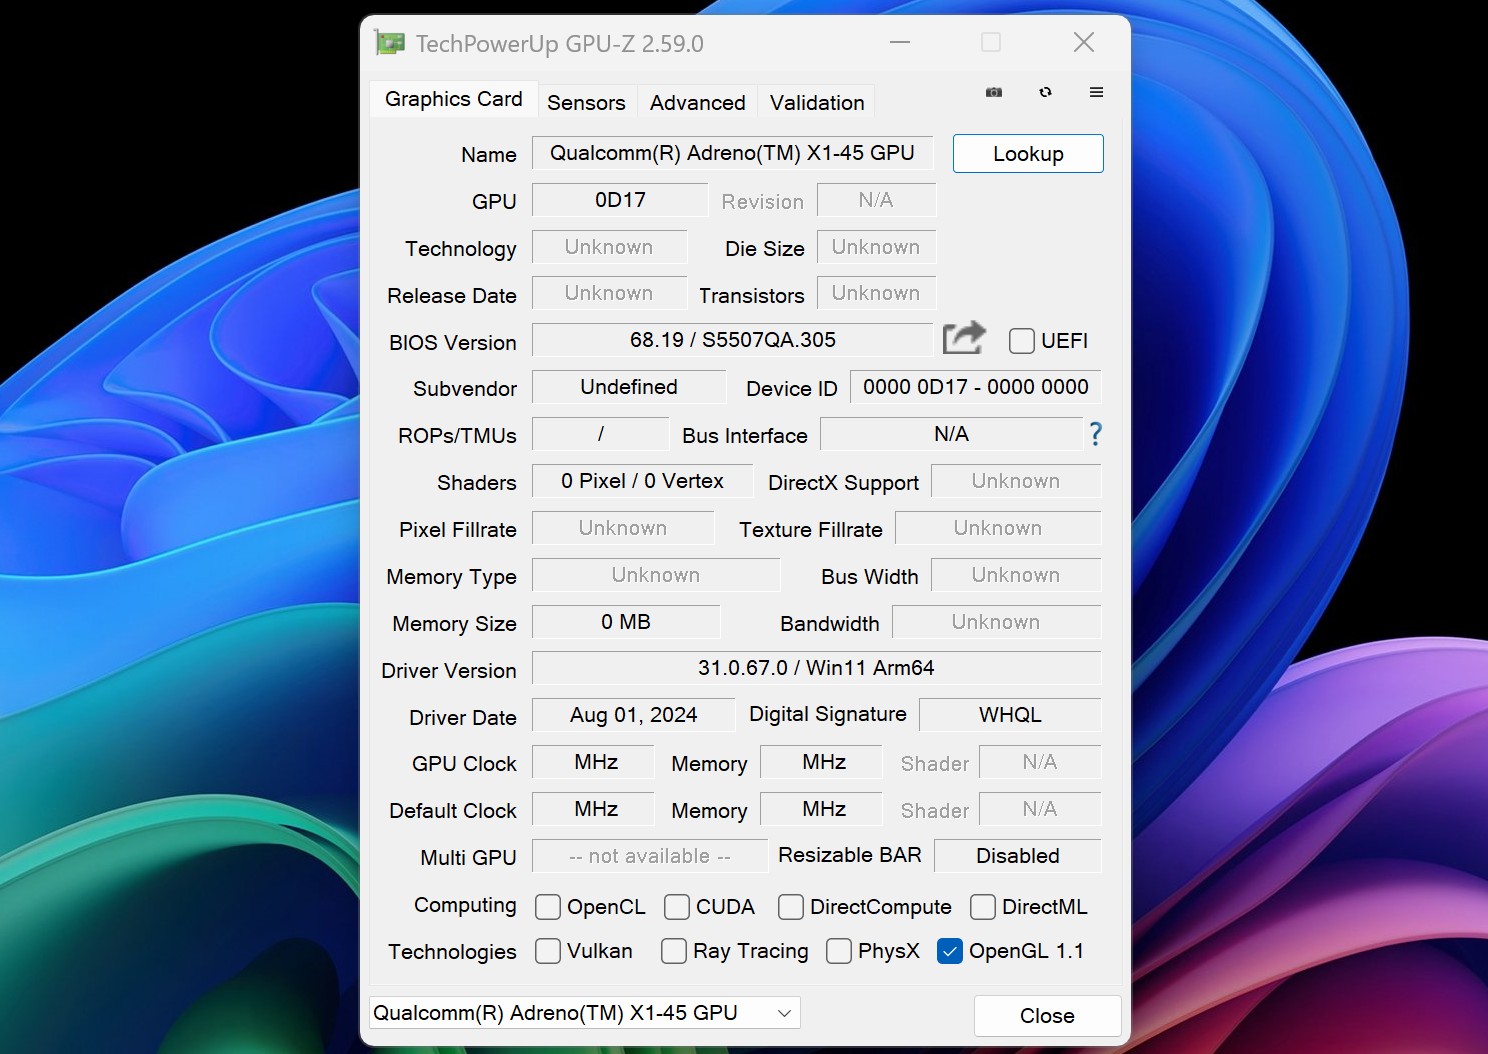This screenshot has height=1054, width=1488.
Task: Click the Memory Type Unknown field
Action: [656, 575]
